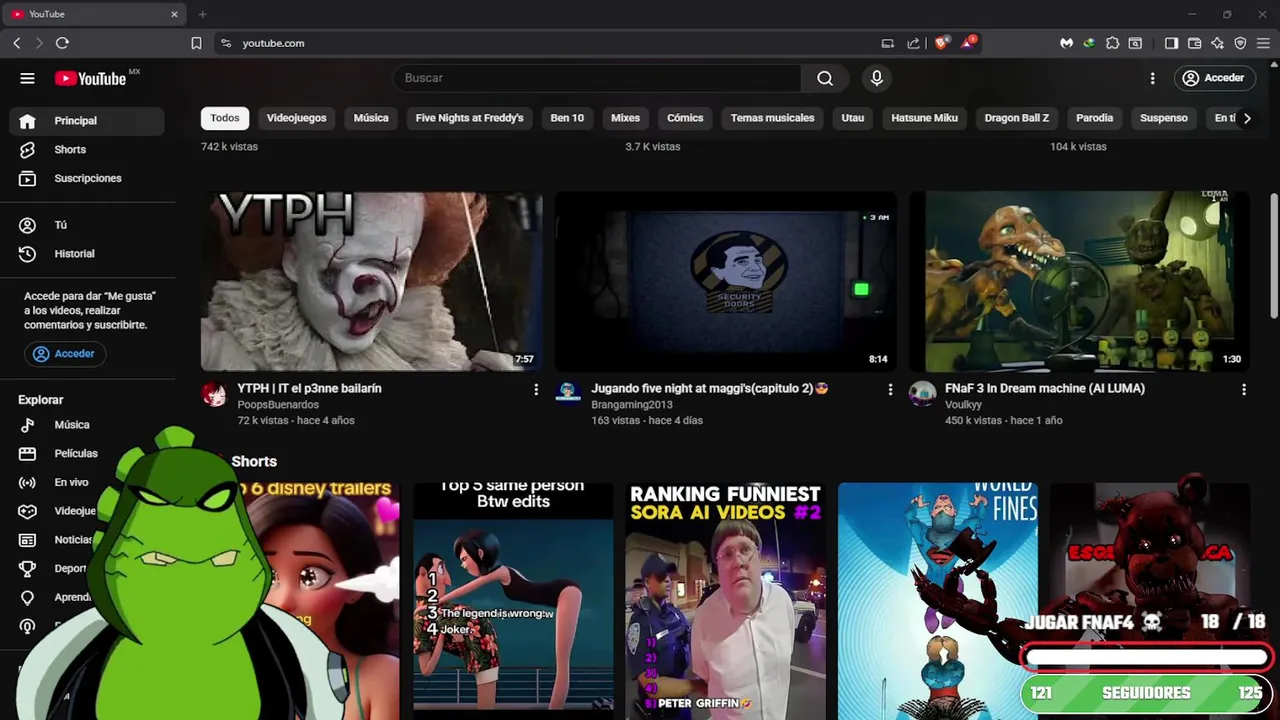Reload the page with refresh icon
This screenshot has height=720, width=1280.
pyautogui.click(x=62, y=43)
